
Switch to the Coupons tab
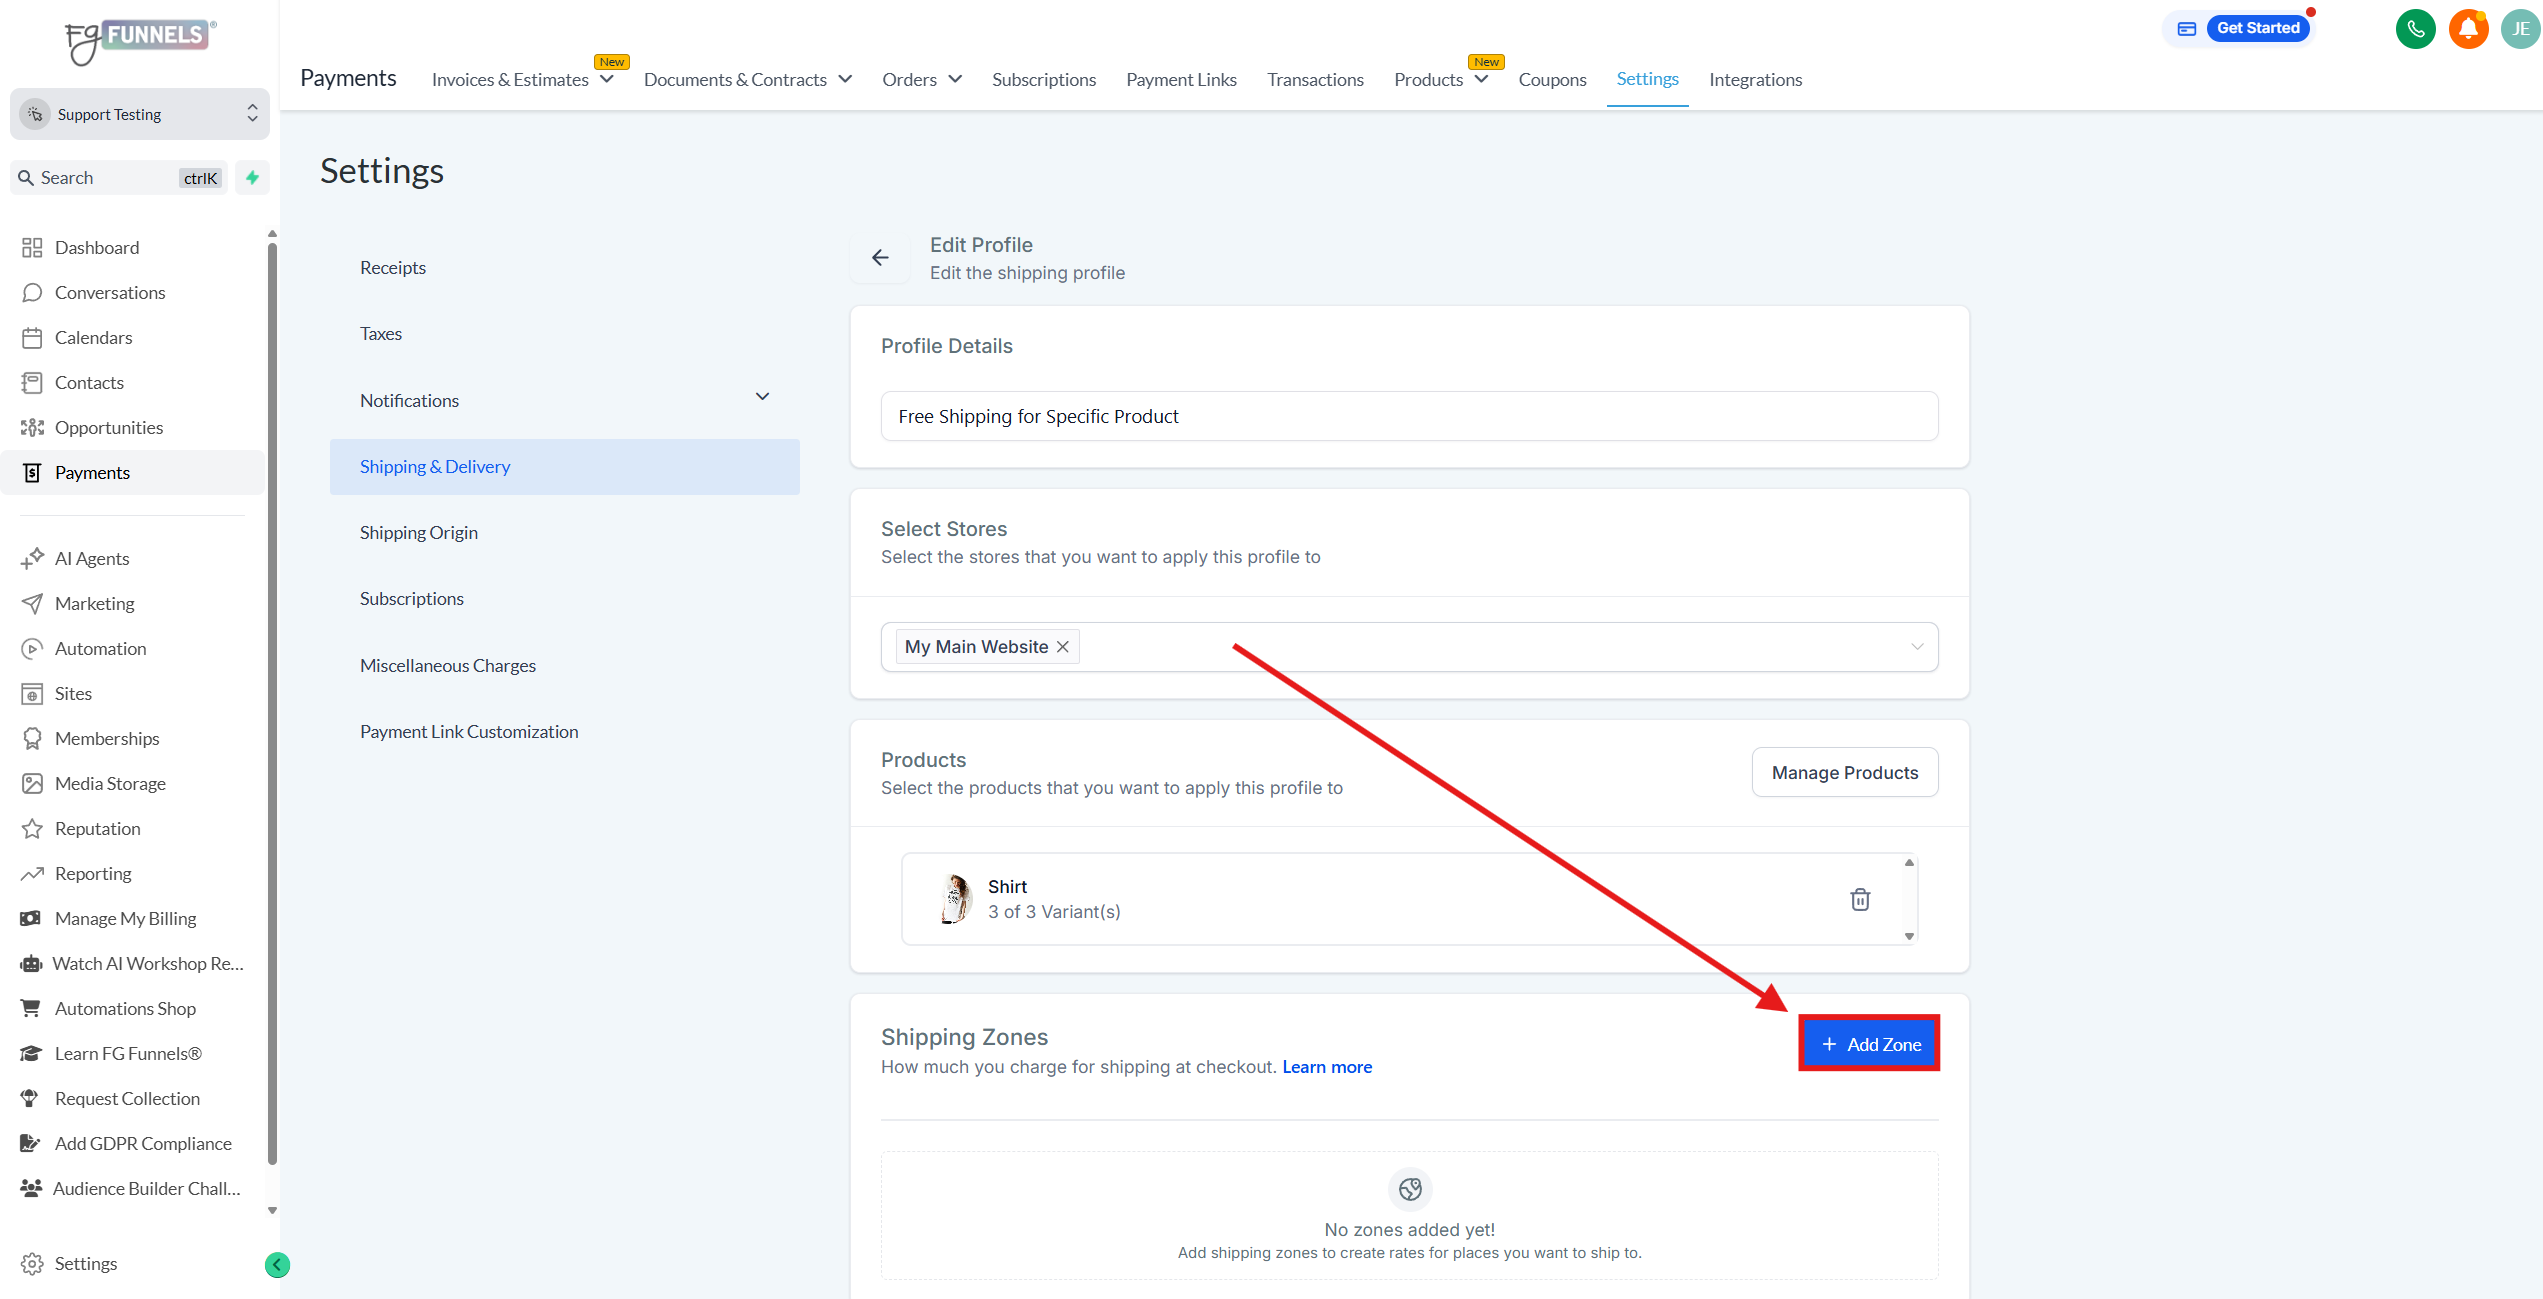click(1552, 80)
